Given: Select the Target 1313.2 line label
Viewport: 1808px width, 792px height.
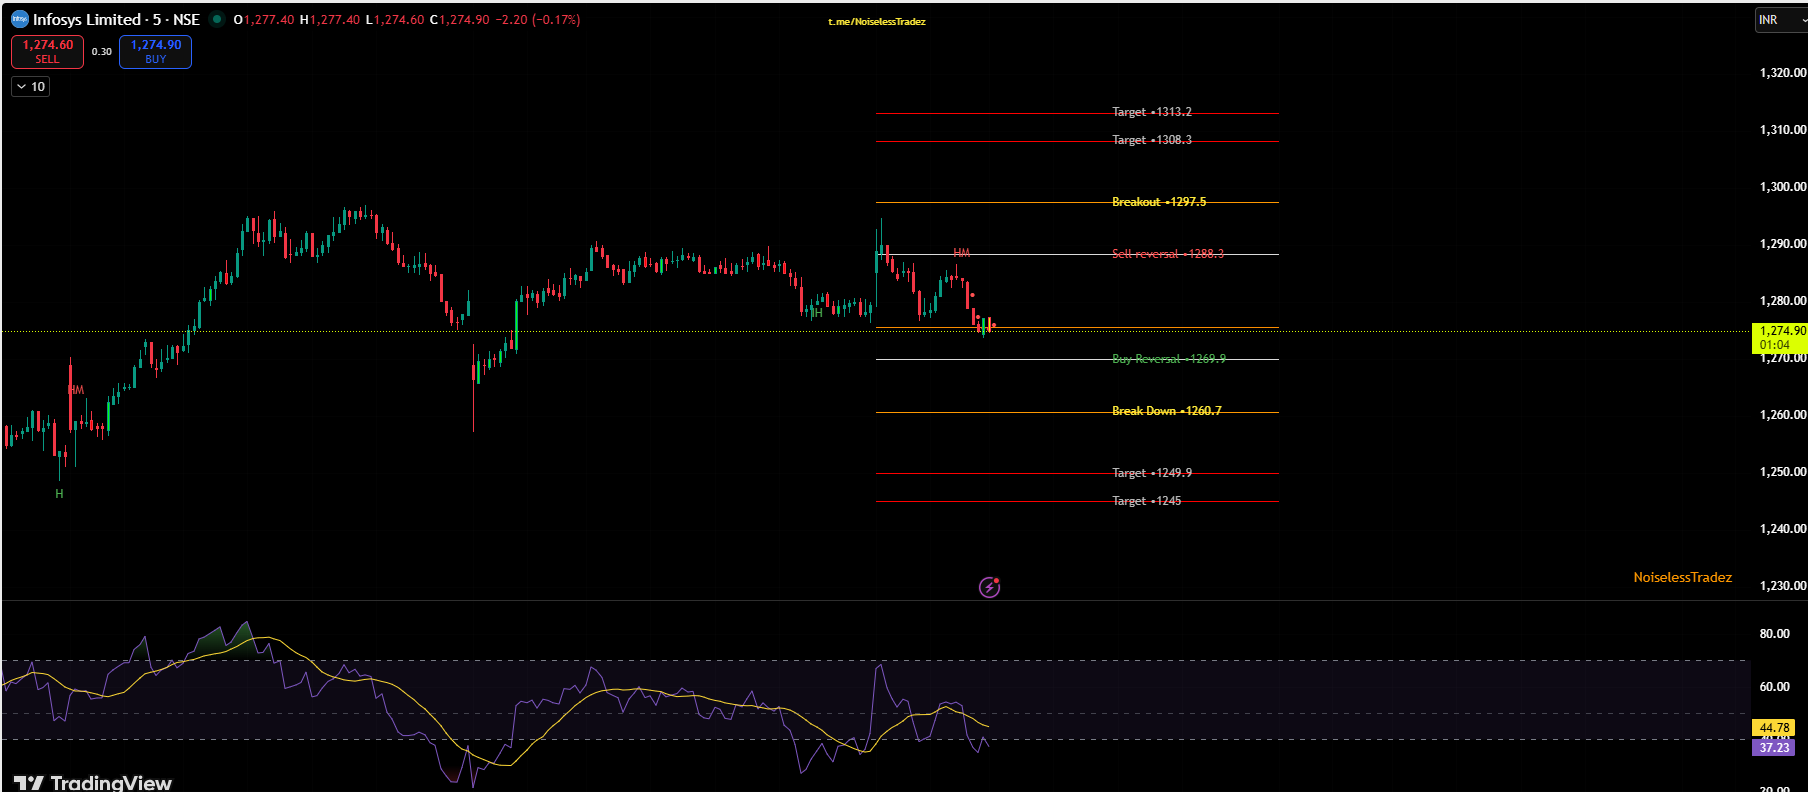Looking at the screenshot, I should [x=1152, y=112].
